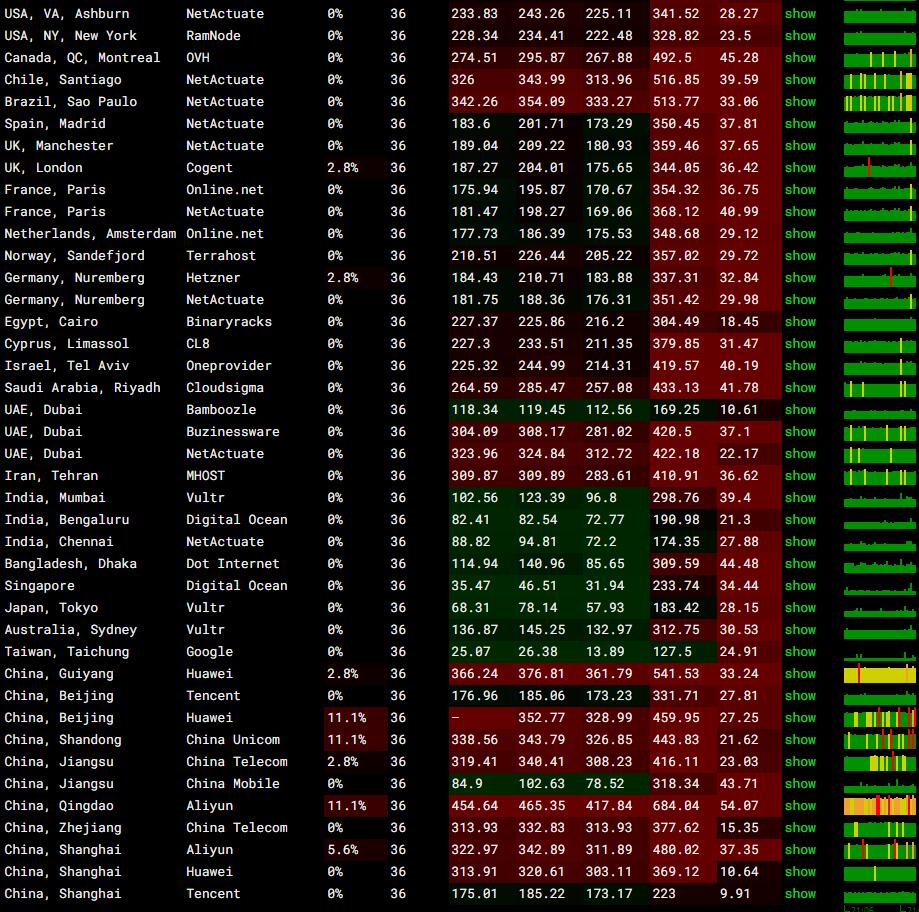The image size is (919, 912).
Task: Click 'Terrahost' provider name
Action: 221,256
